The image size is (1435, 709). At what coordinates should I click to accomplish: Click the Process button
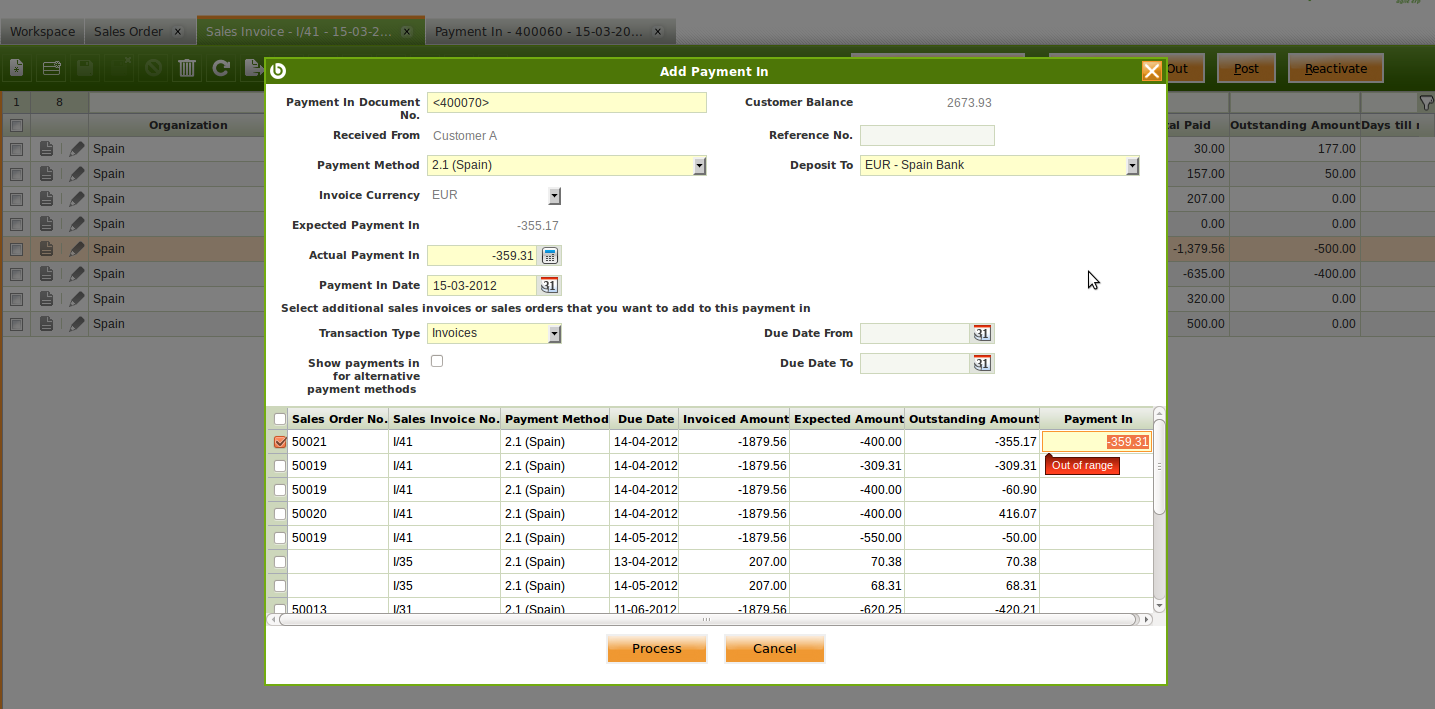point(656,649)
